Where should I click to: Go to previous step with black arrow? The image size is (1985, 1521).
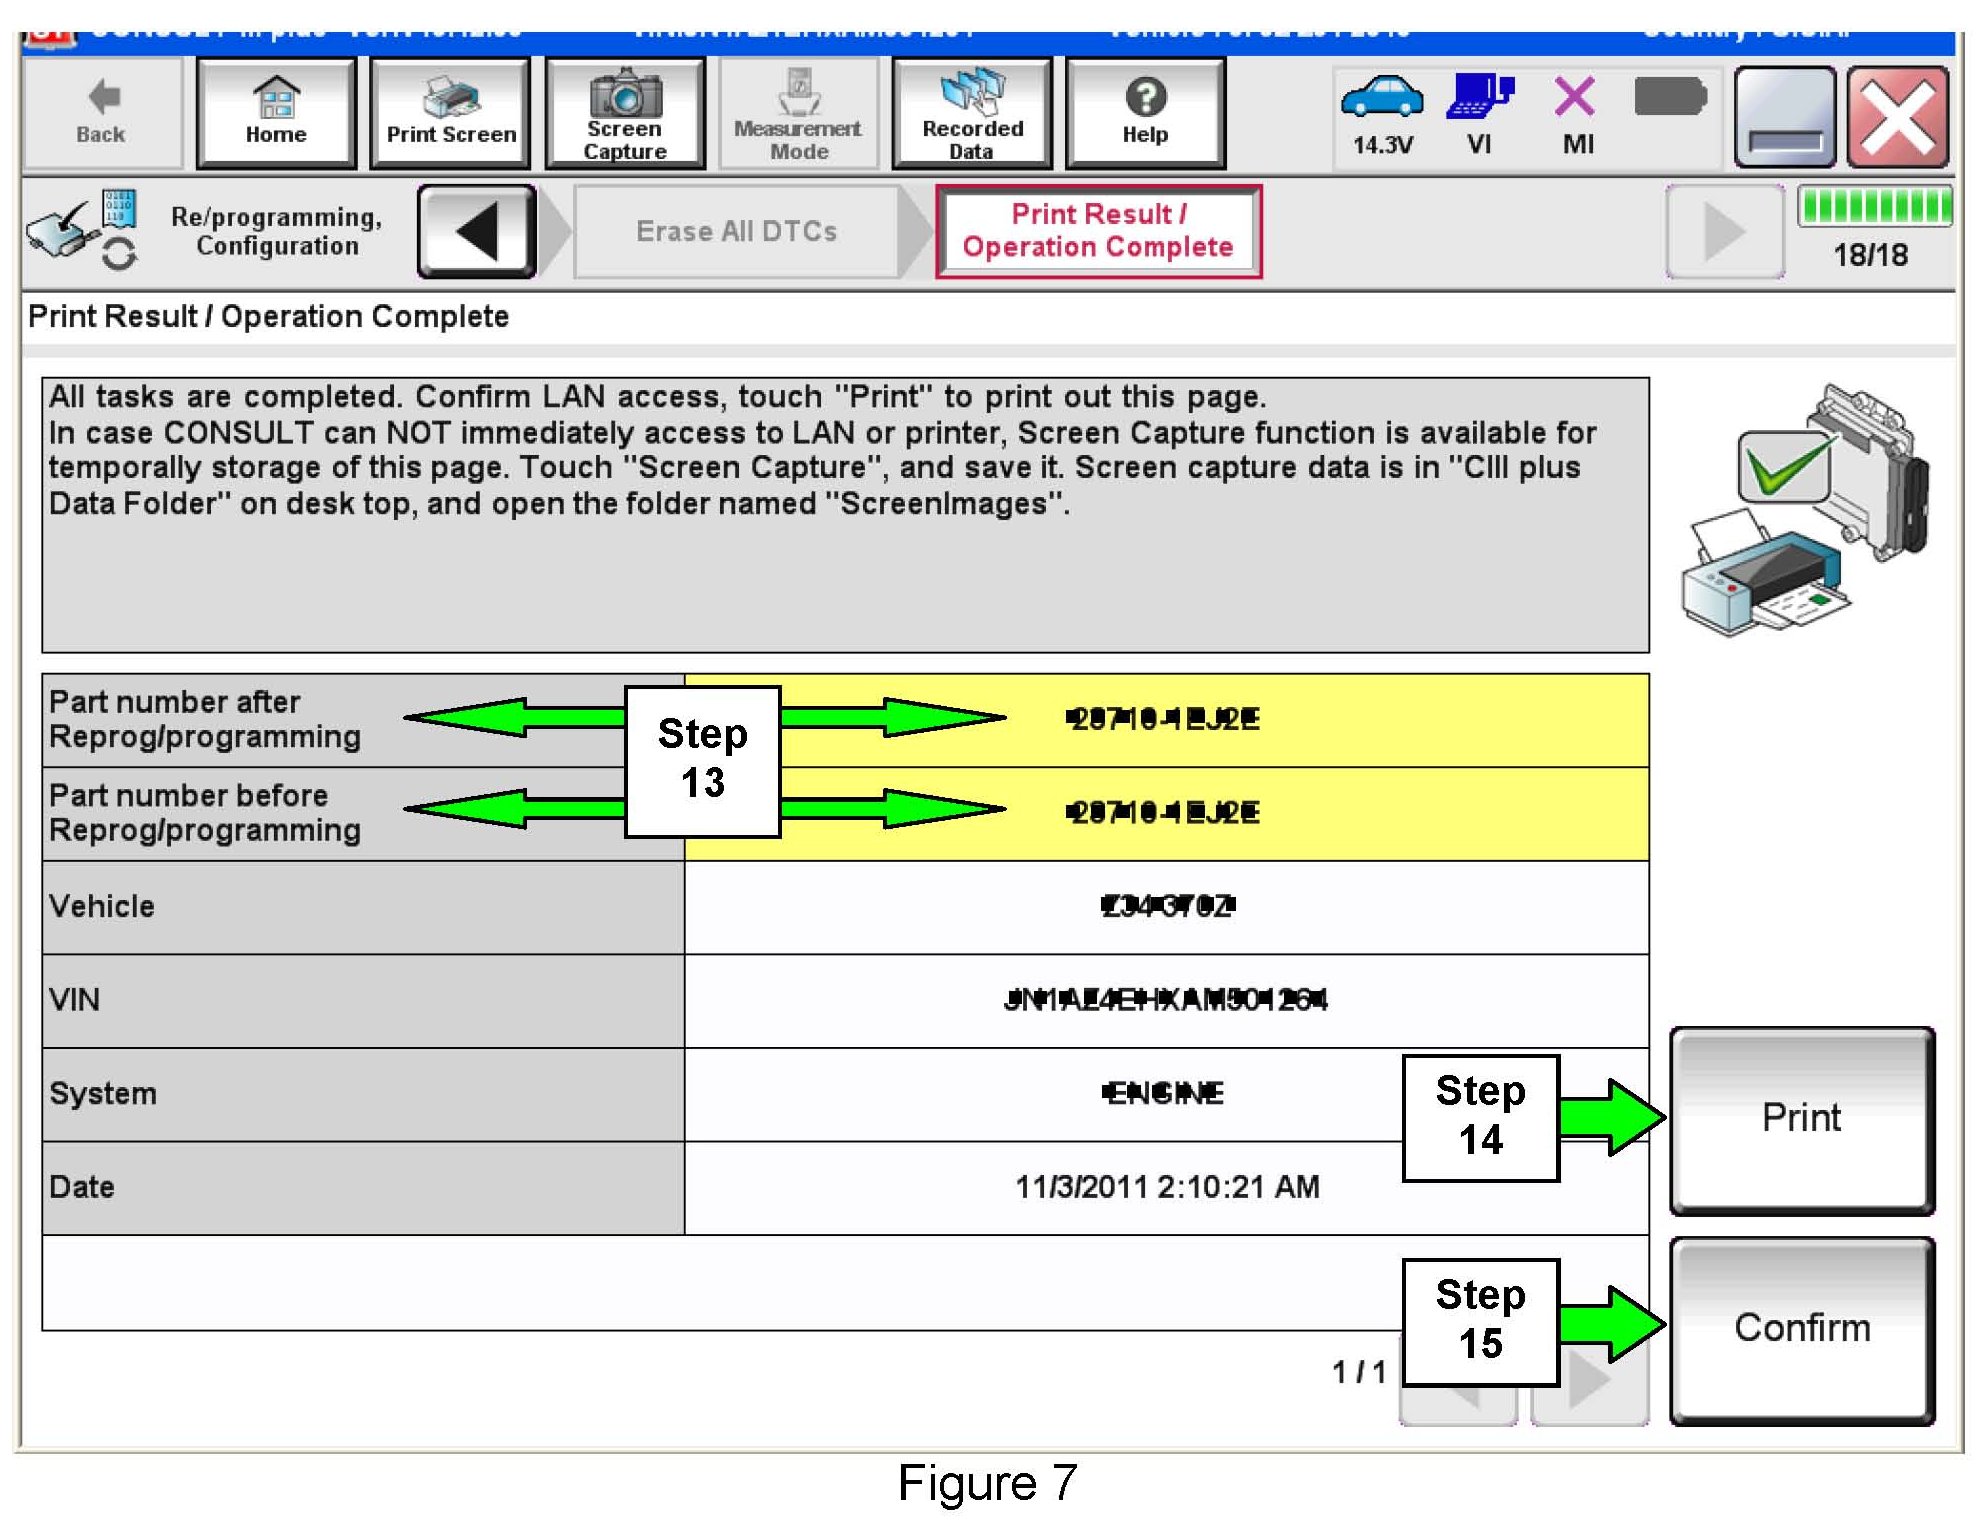click(477, 231)
